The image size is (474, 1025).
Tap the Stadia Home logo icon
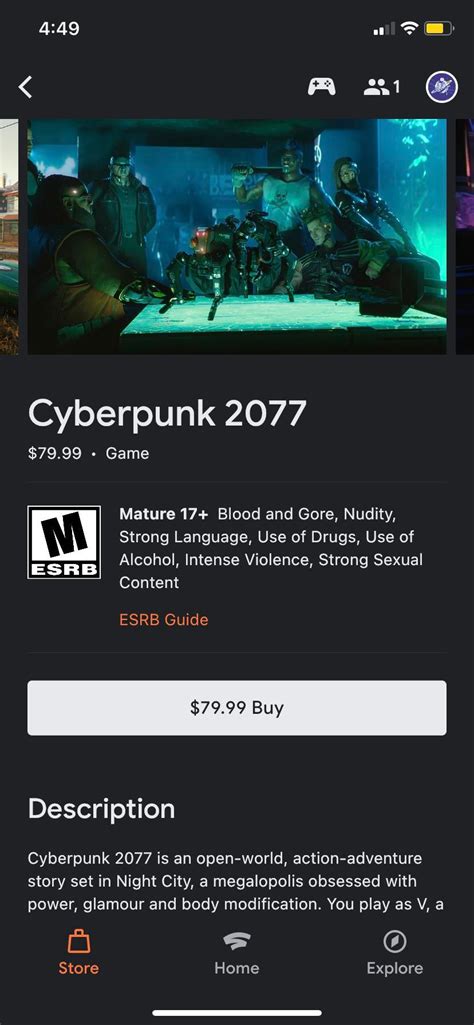[237, 942]
